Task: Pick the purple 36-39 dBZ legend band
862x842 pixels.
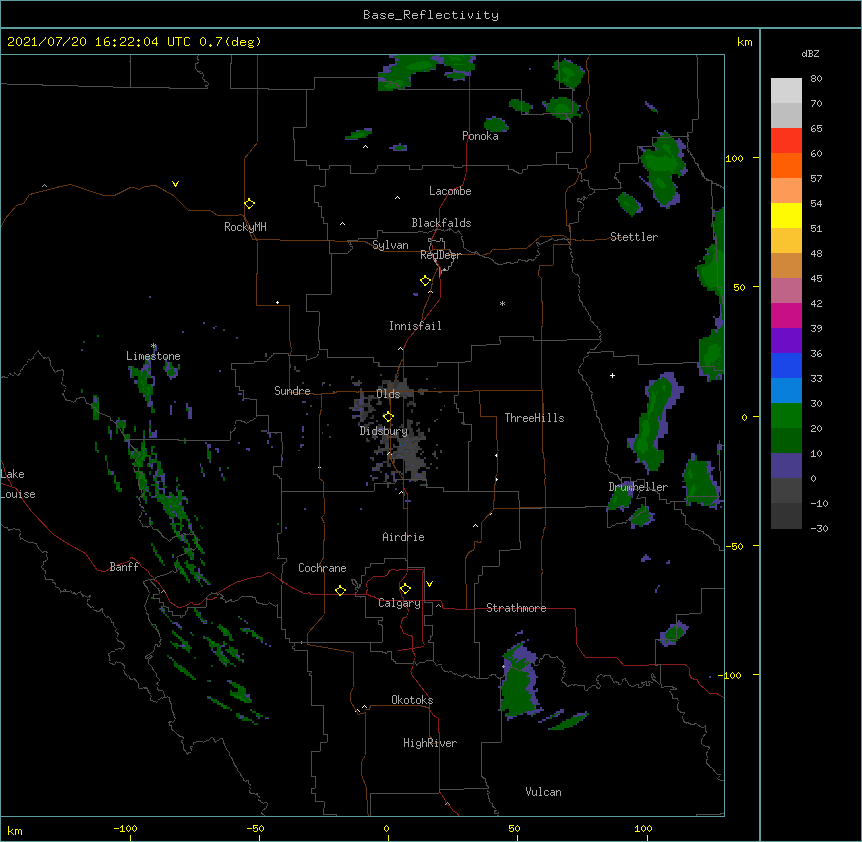Action: (x=786, y=341)
